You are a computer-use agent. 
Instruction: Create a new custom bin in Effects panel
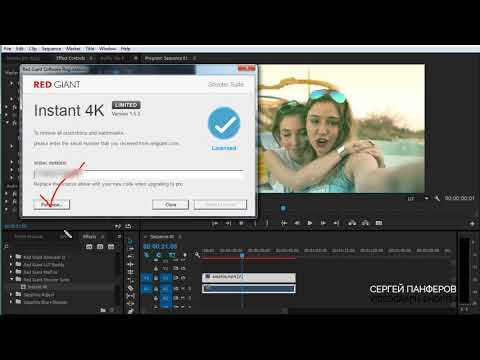[x=103, y=310]
